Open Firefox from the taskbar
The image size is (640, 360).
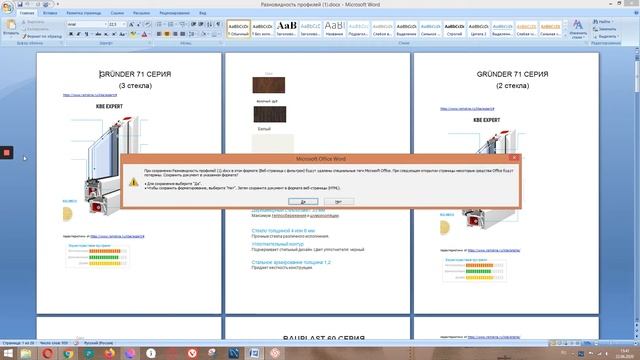(109, 353)
